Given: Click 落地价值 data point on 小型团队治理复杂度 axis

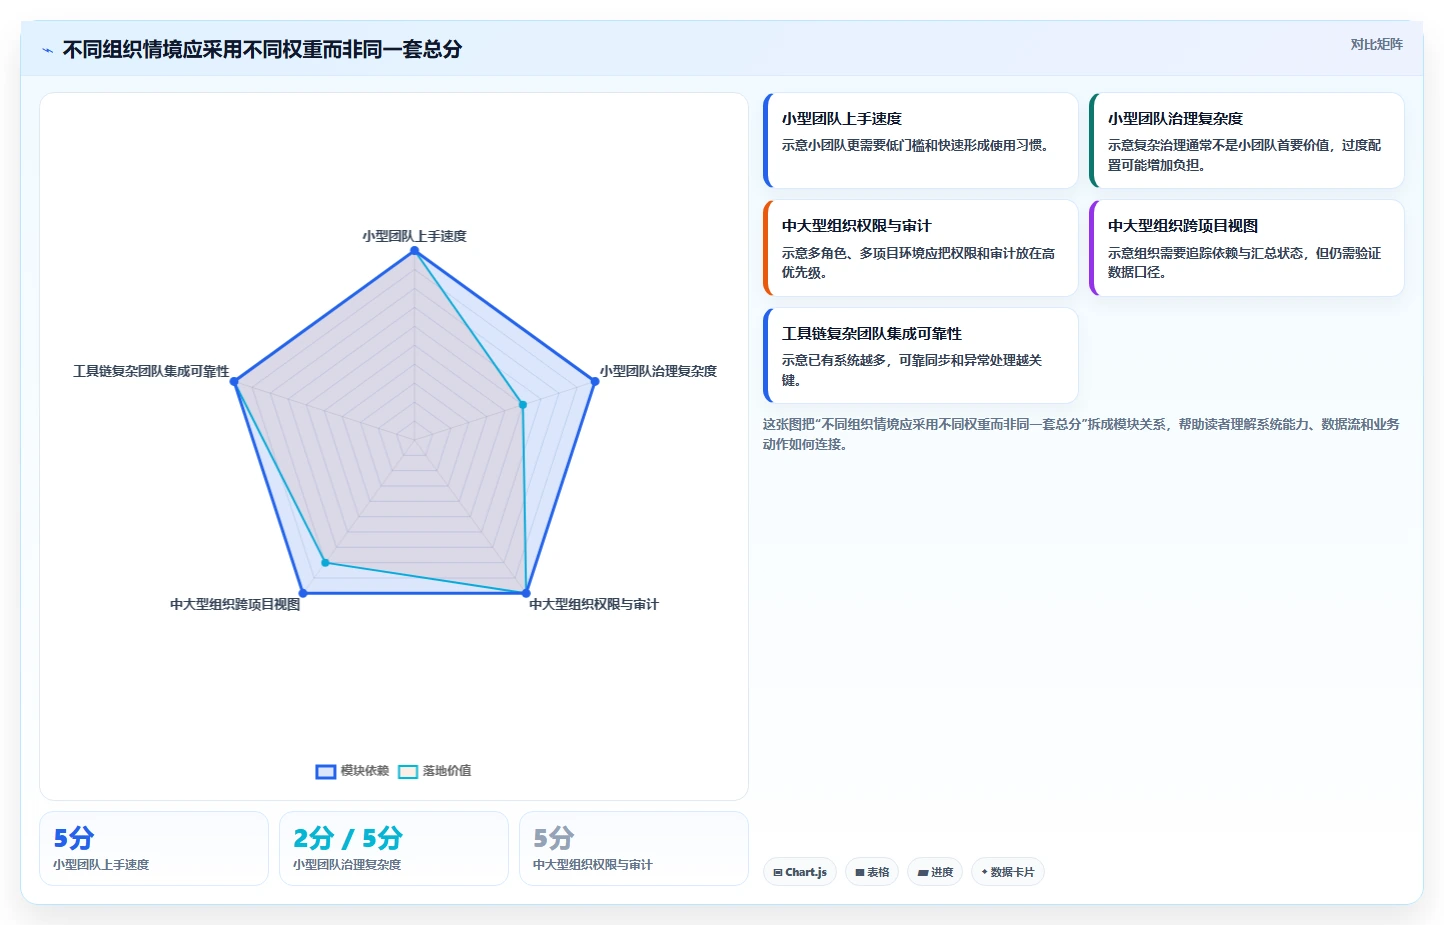Looking at the screenshot, I should pos(522,405).
